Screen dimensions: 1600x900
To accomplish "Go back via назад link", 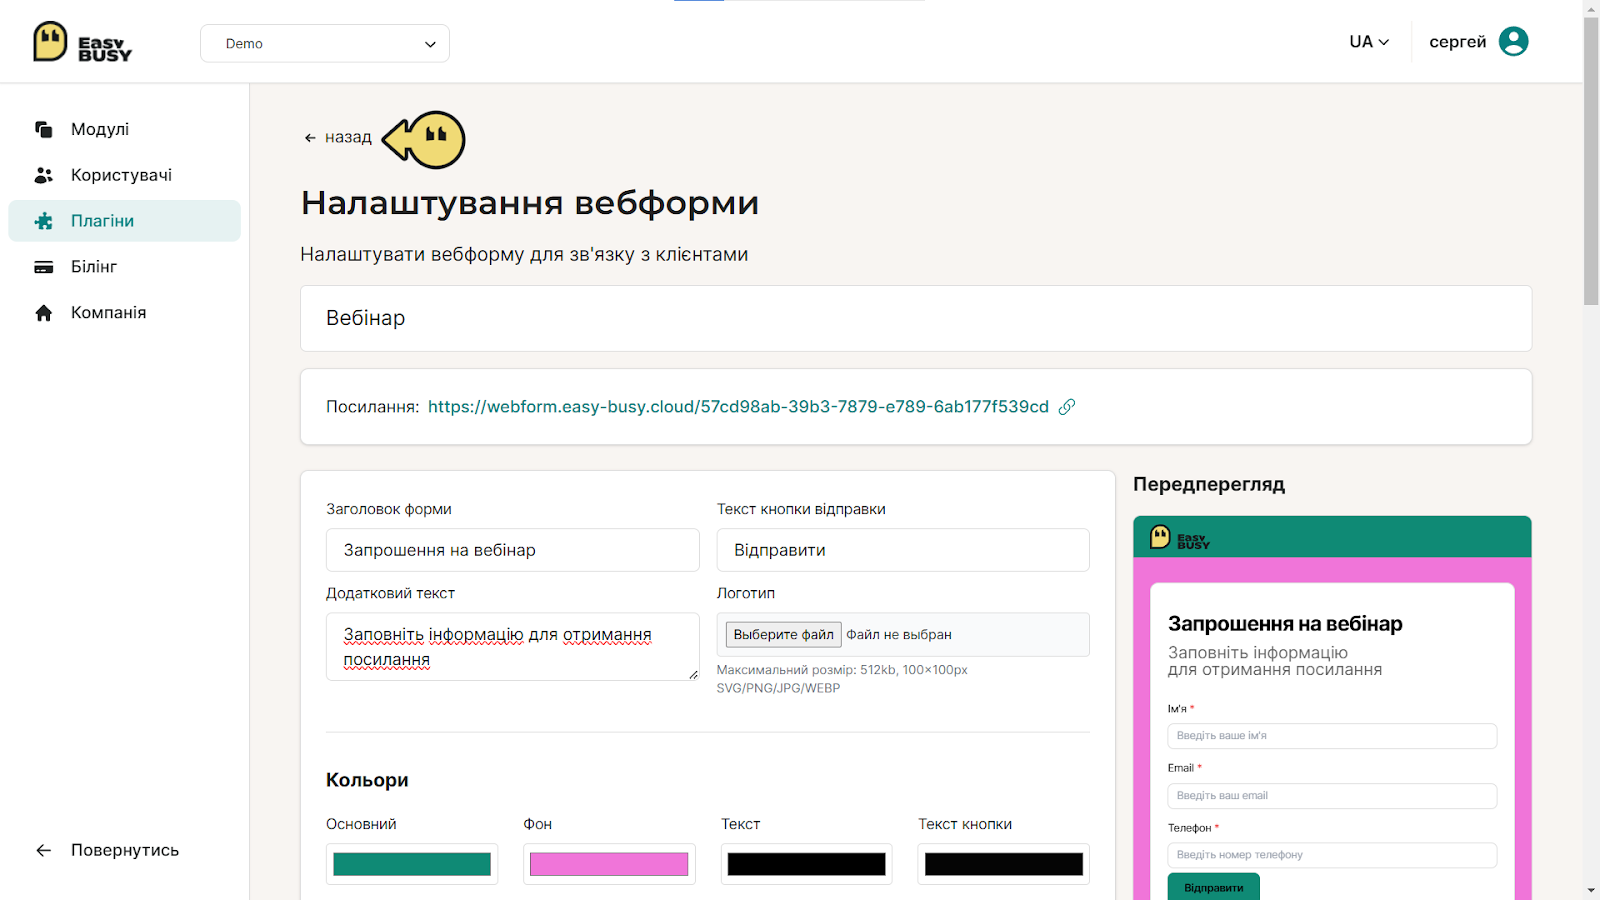I will point(338,137).
